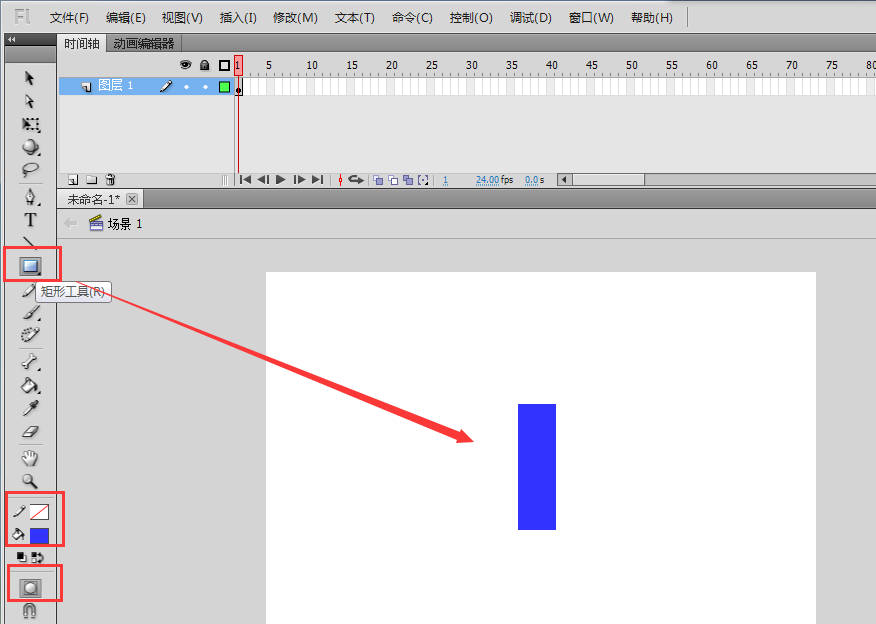
Task: Go to first frame button
Action: tap(245, 179)
